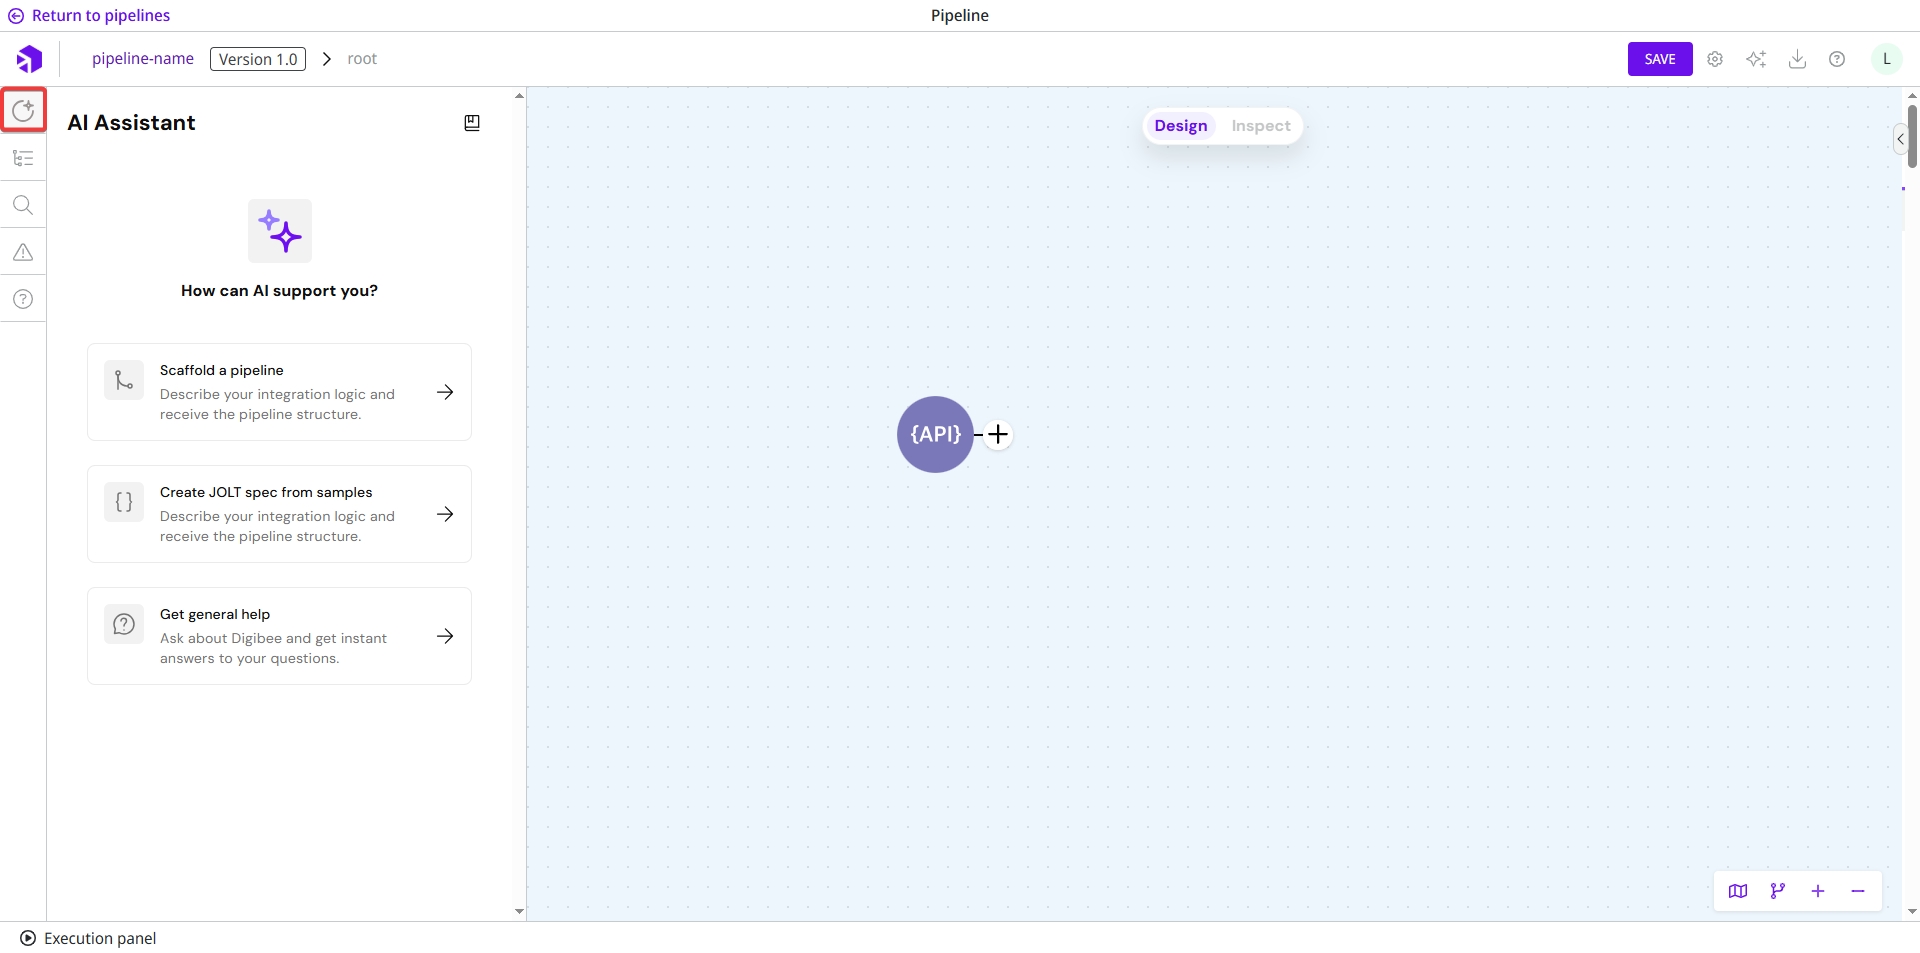Click the branch layout icon on canvas controls
1920x953 pixels.
[x=1778, y=891]
